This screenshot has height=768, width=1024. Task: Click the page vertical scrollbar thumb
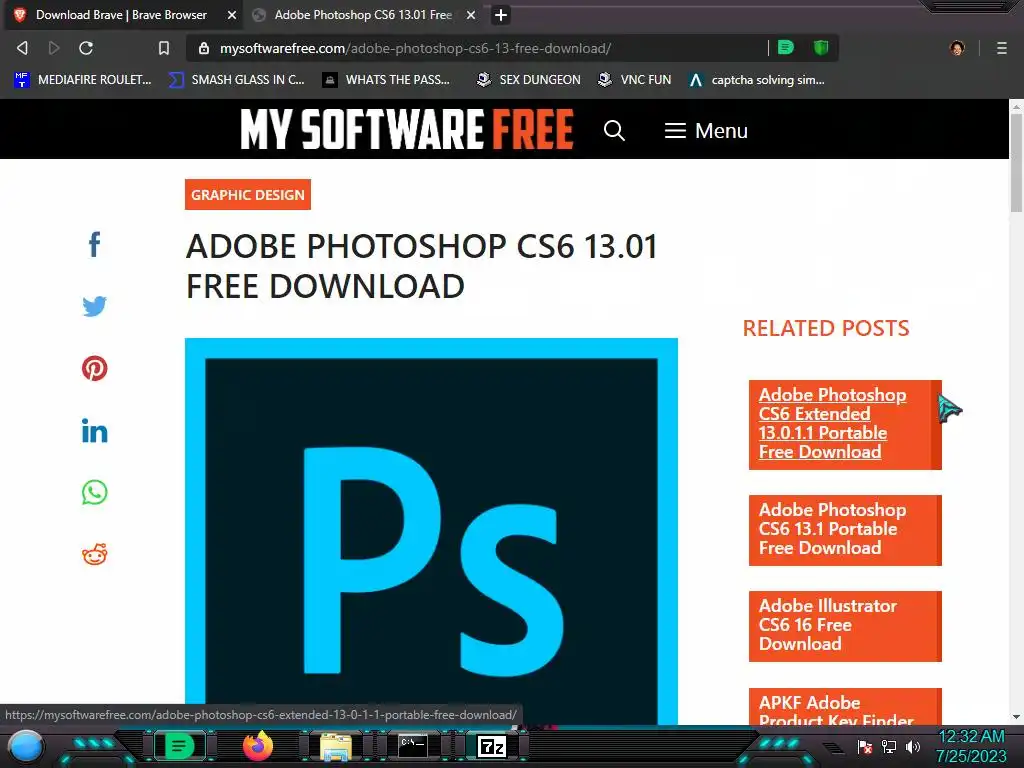point(1016,162)
